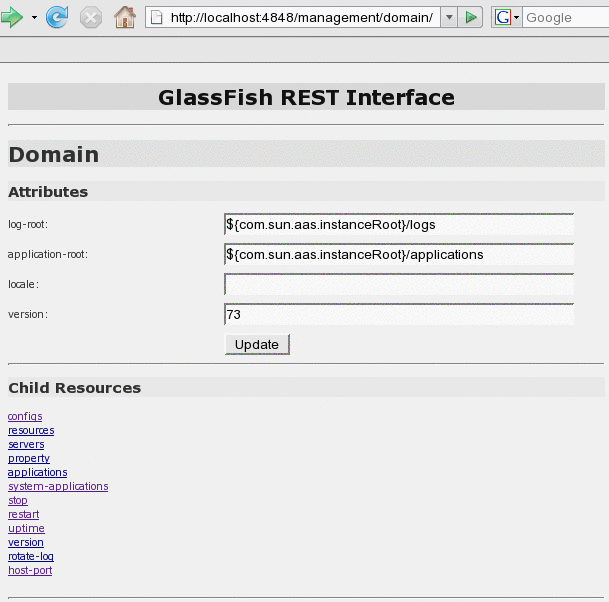Edit the log-root attribute field
Viewport: 609px width, 602px height.
tap(399, 224)
